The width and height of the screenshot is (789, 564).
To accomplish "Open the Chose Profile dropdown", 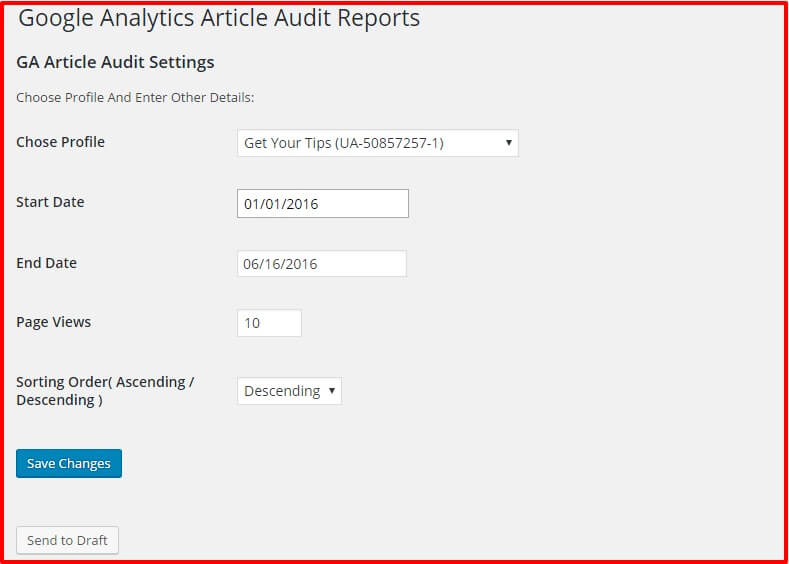I will pos(378,143).
